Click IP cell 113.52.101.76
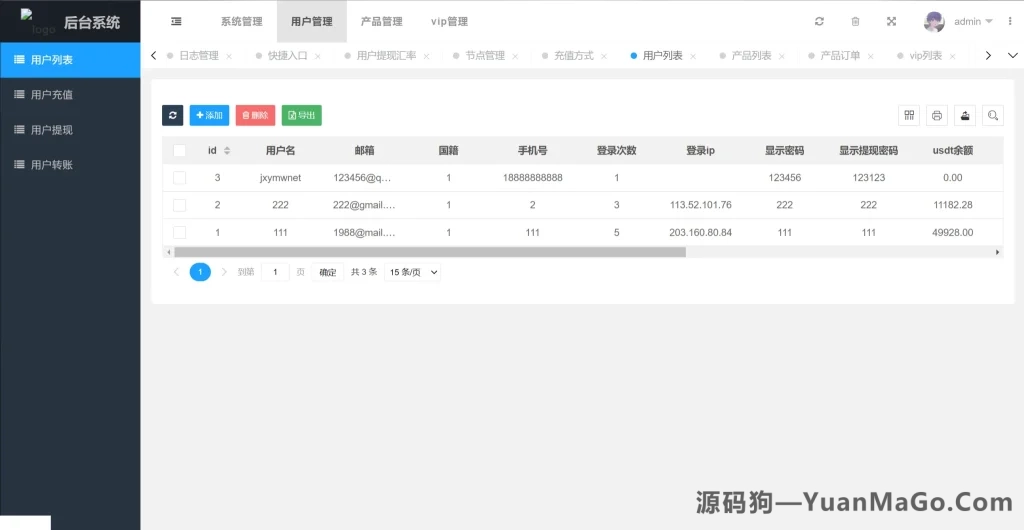The image size is (1024, 530). click(701, 205)
